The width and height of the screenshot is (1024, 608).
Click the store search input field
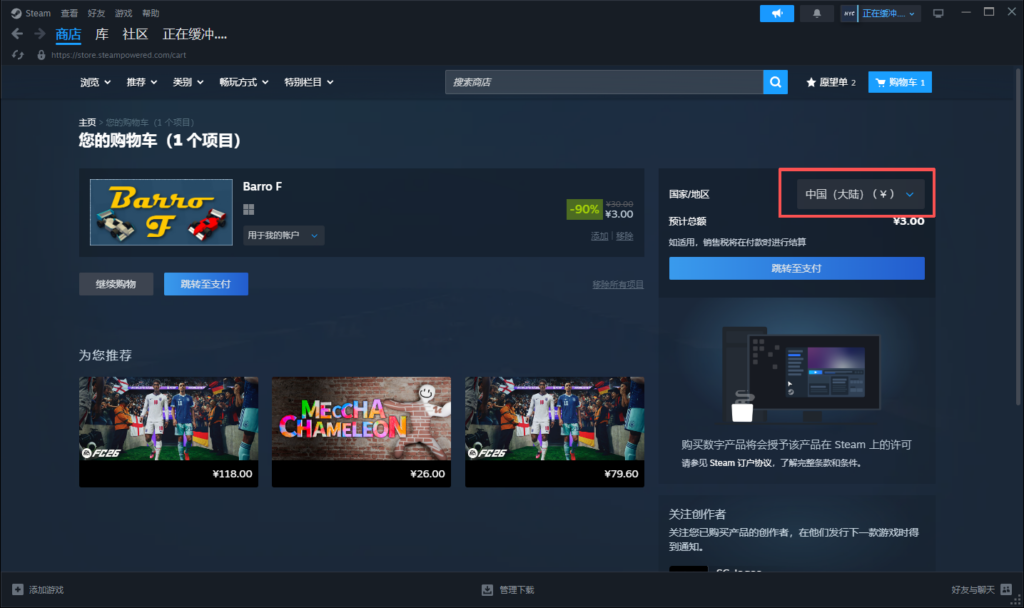[x=604, y=82]
